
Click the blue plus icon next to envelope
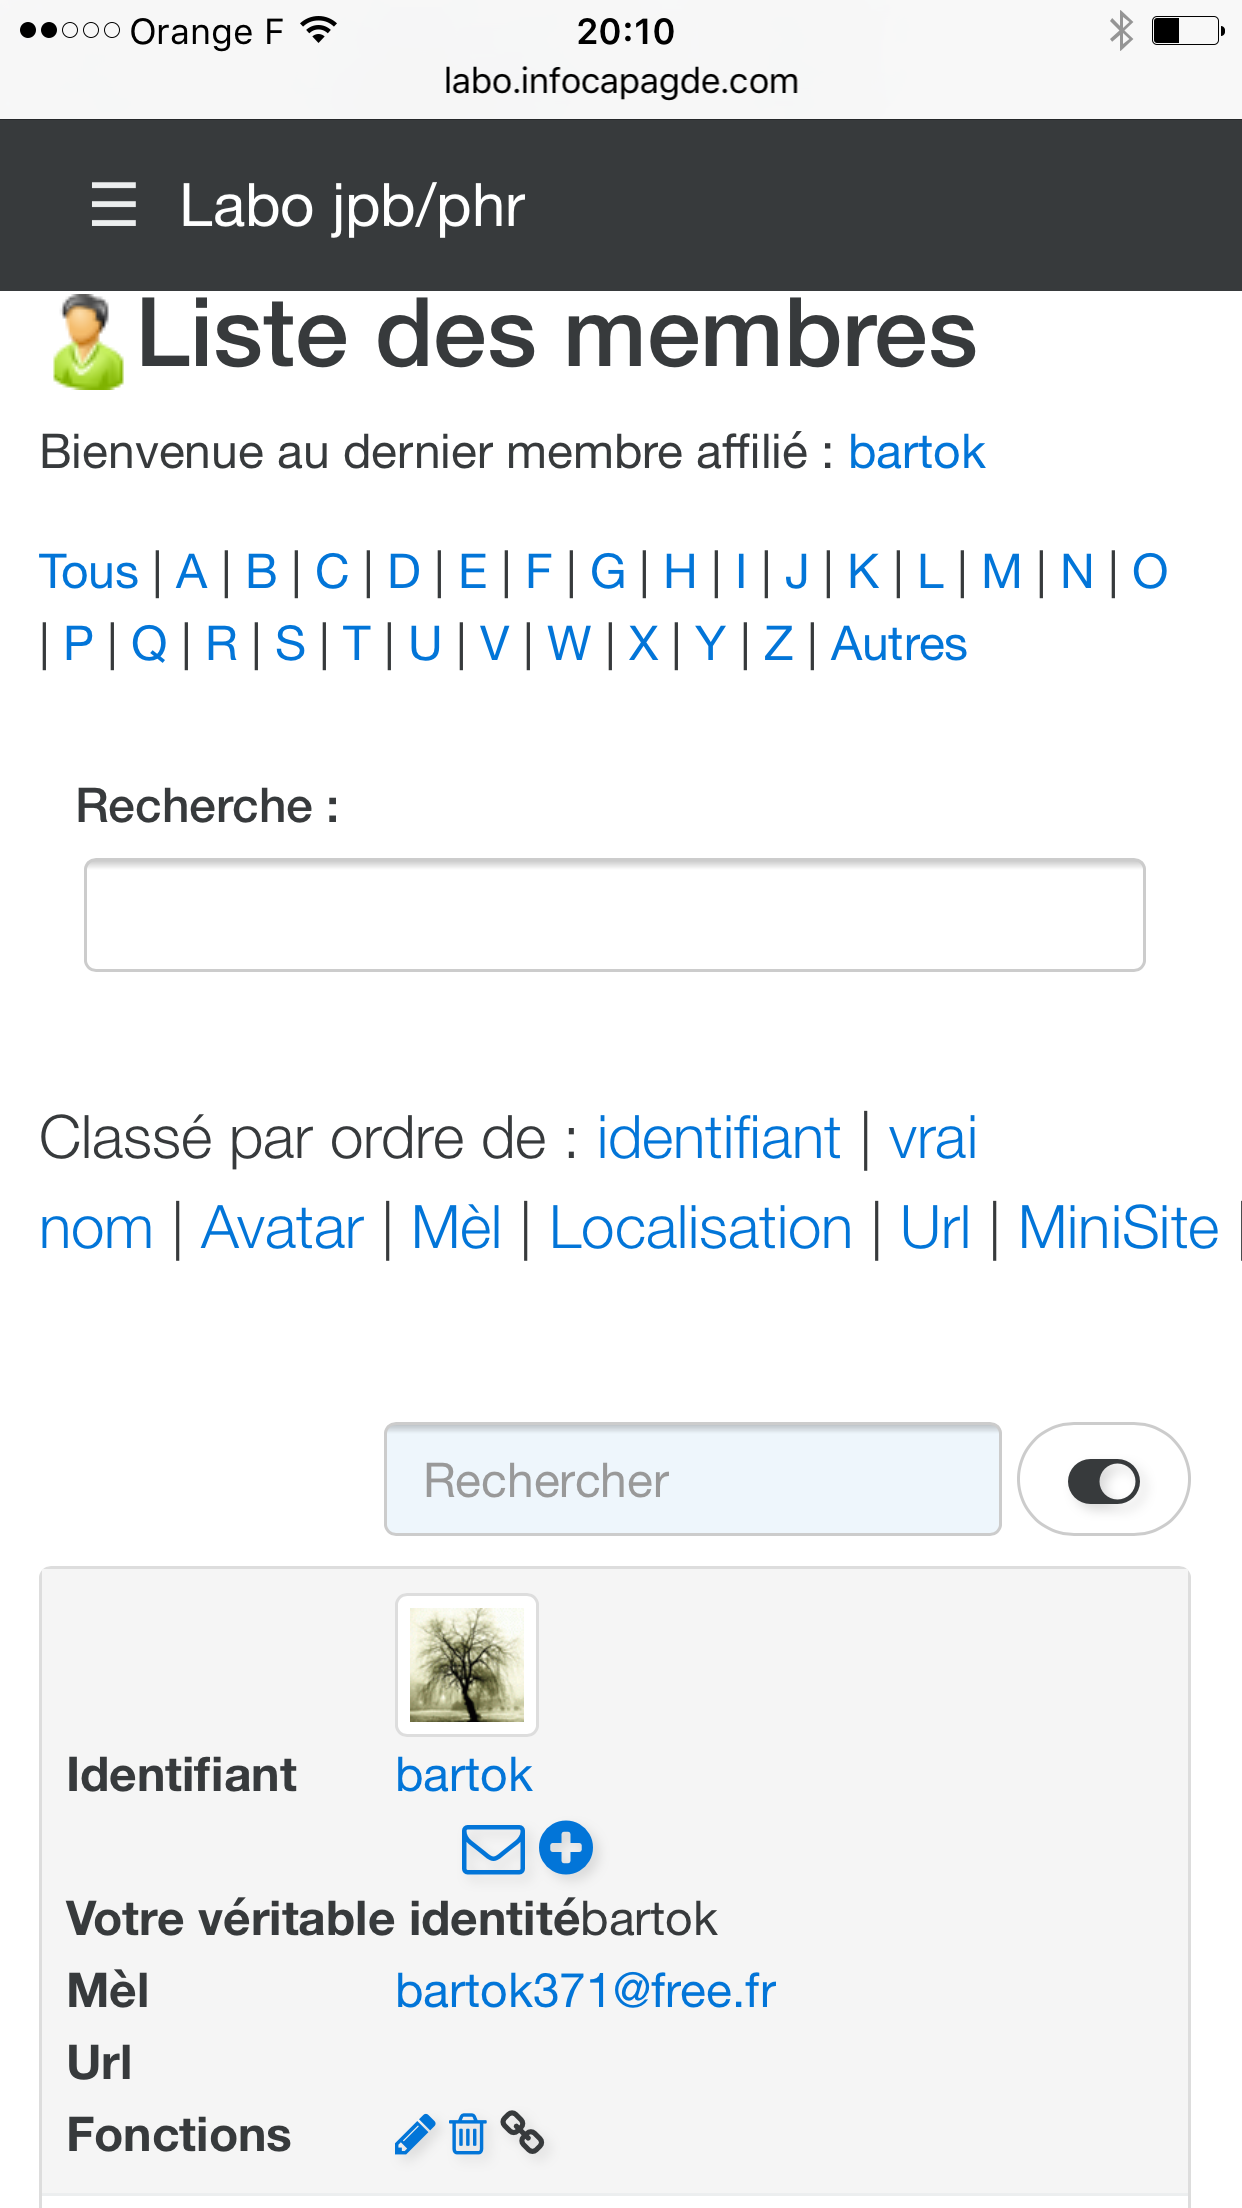(x=566, y=1847)
